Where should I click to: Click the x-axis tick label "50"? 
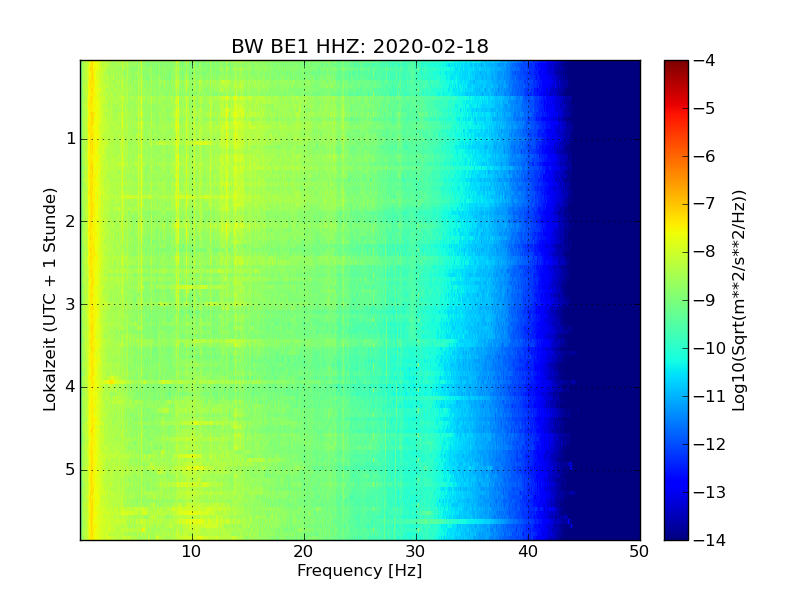coord(639,552)
